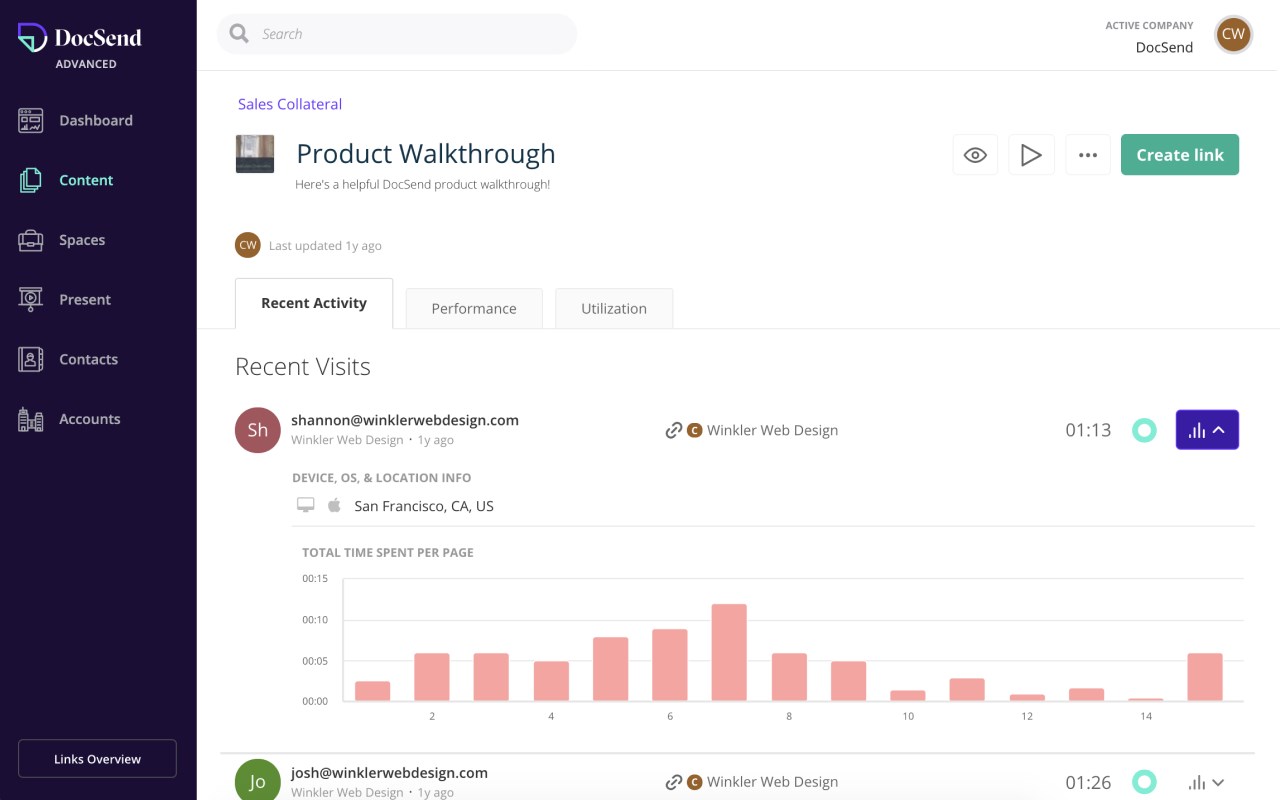Image resolution: width=1280 pixels, height=800 pixels.
Task: Open the CW account avatar menu
Action: point(1233,34)
